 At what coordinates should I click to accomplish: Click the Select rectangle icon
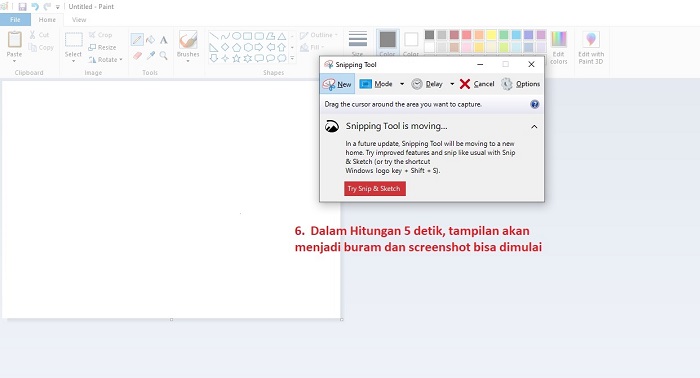pyautogui.click(x=73, y=40)
